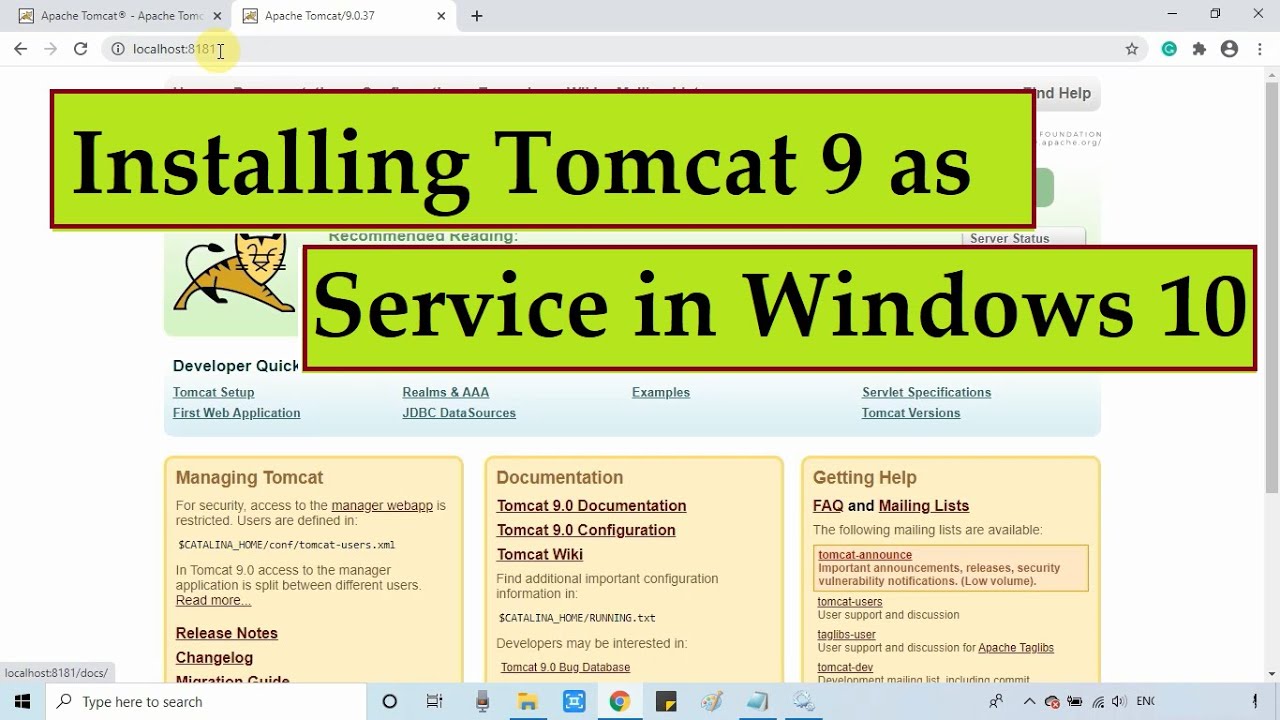Open the Paint palette taskbar app
The width and height of the screenshot is (1280, 720).
(x=711, y=702)
